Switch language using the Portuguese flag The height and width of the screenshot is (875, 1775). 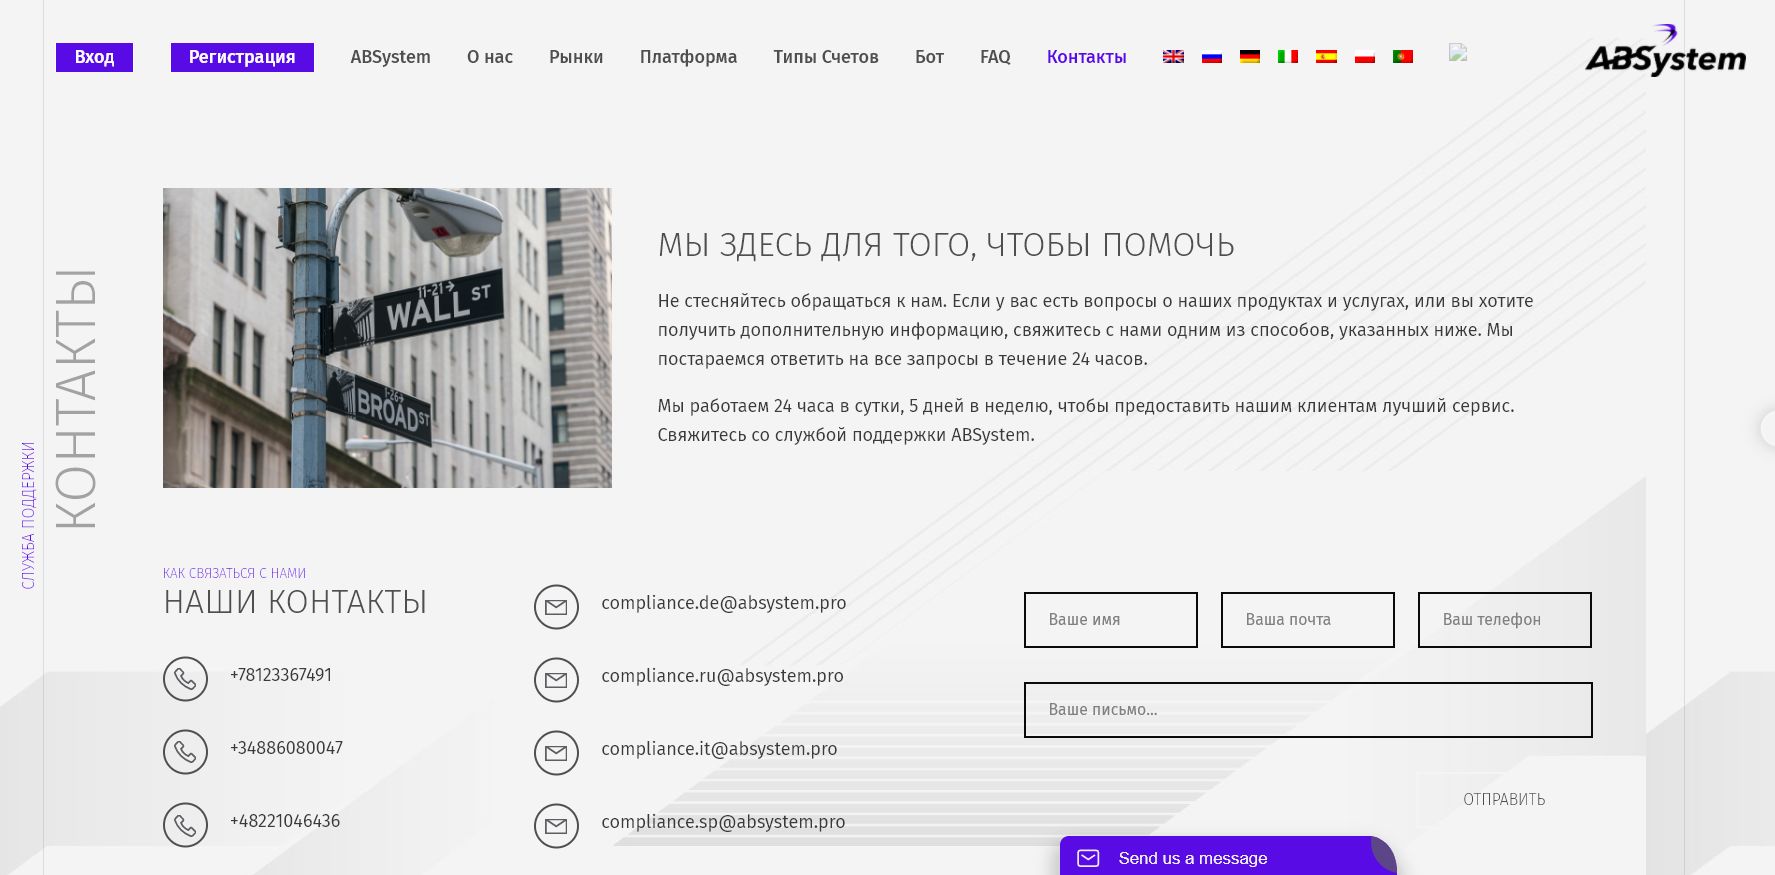tap(1403, 57)
